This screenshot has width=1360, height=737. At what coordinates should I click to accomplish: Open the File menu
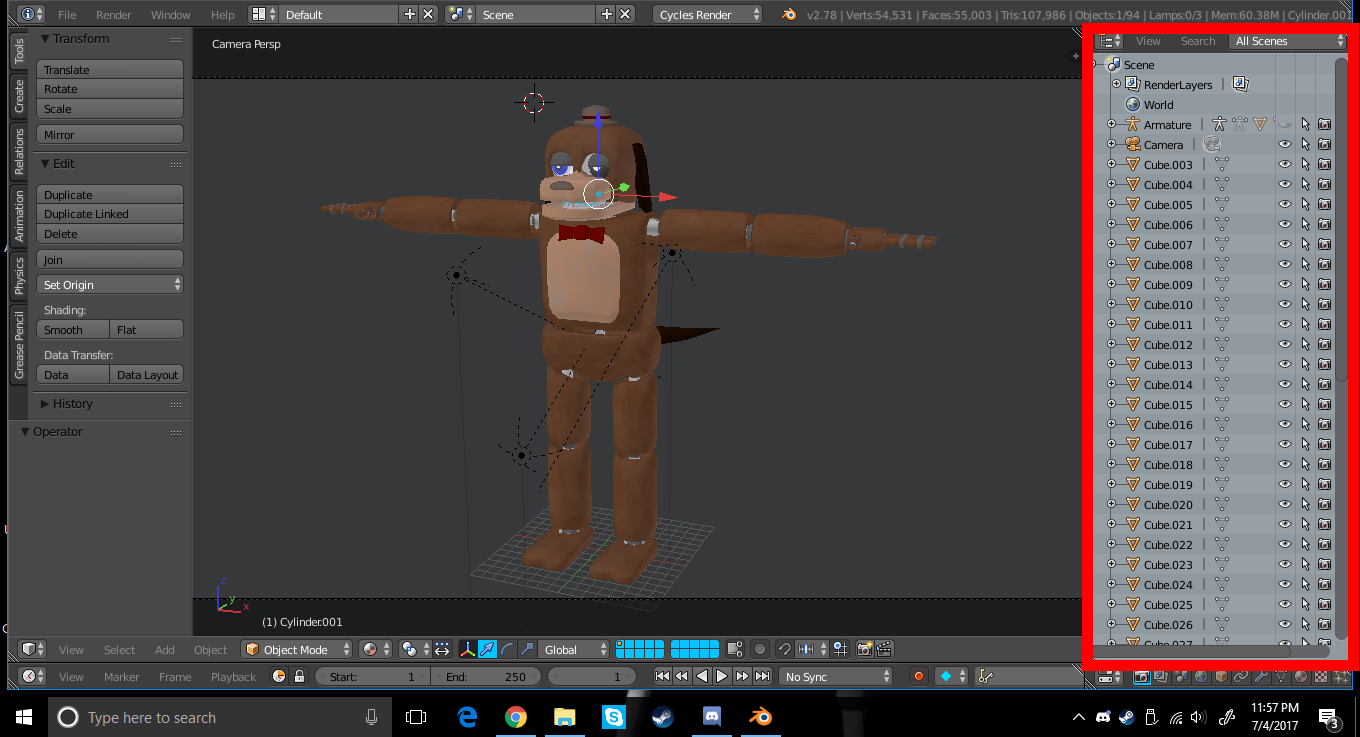pyautogui.click(x=67, y=15)
